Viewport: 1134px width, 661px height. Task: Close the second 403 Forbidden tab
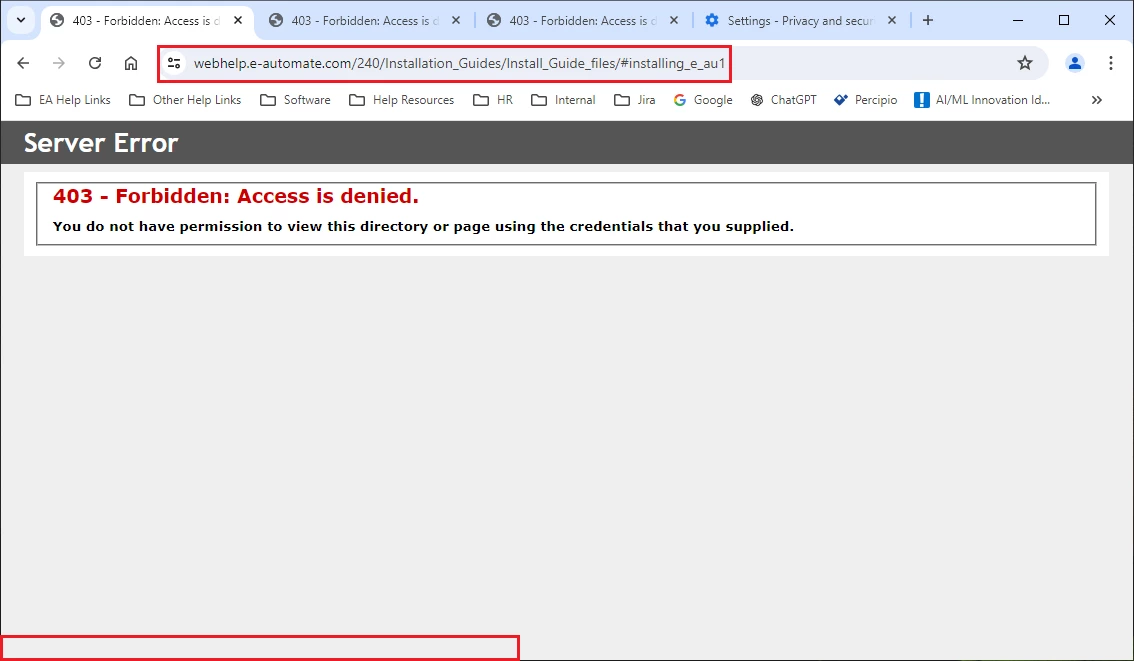(x=456, y=20)
